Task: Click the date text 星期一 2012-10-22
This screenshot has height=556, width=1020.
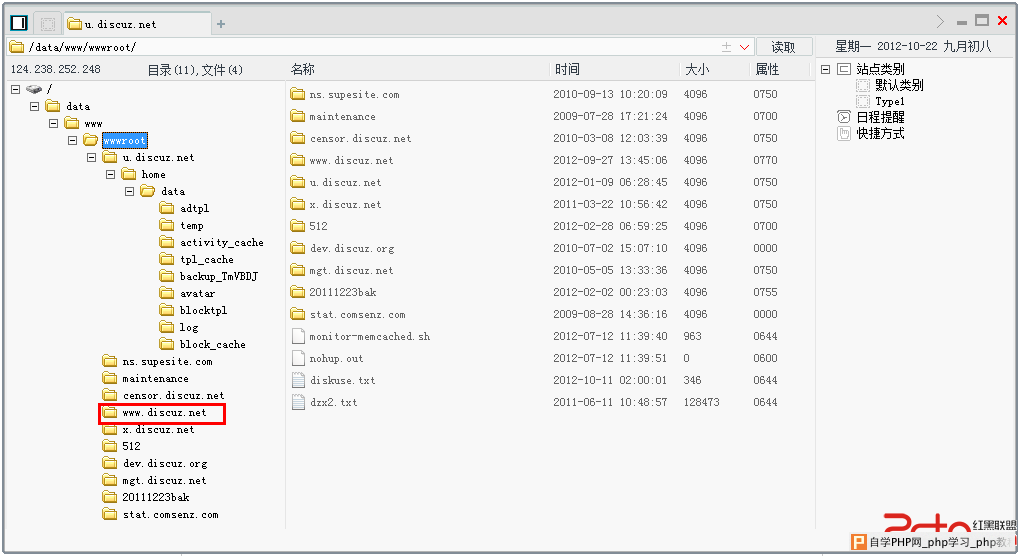Action: click(887, 46)
